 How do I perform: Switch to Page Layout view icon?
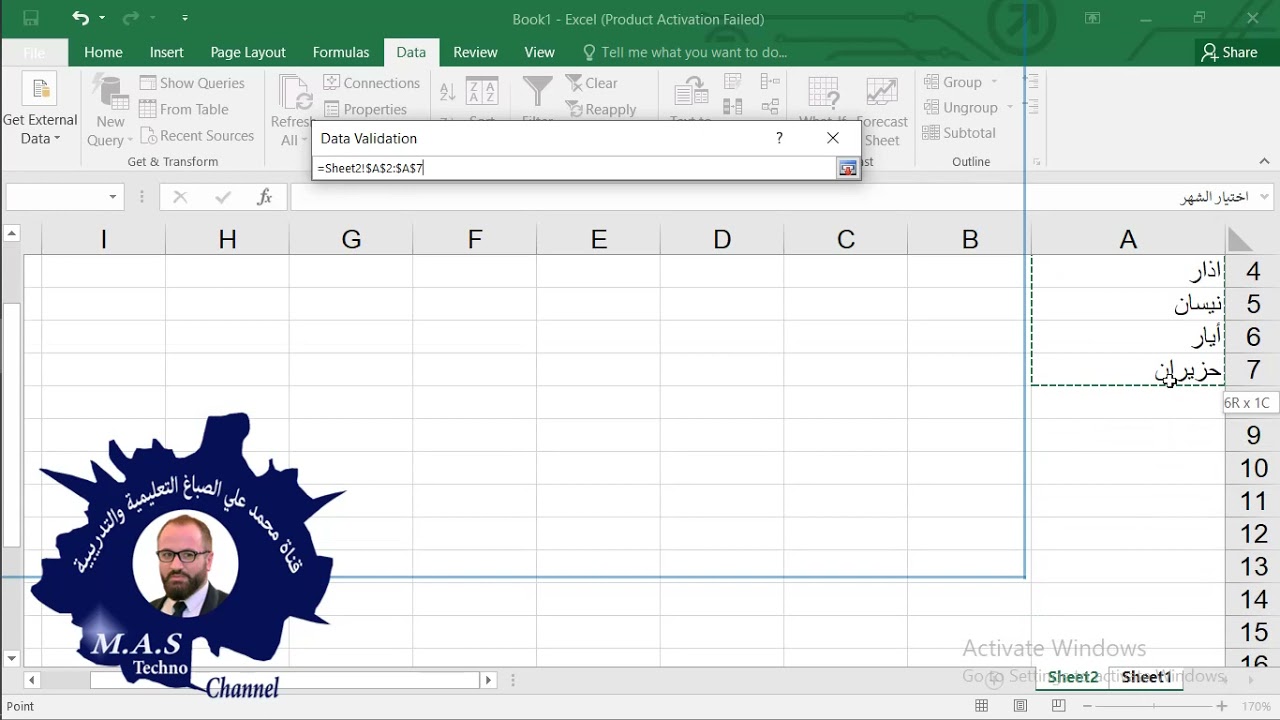(1020, 706)
